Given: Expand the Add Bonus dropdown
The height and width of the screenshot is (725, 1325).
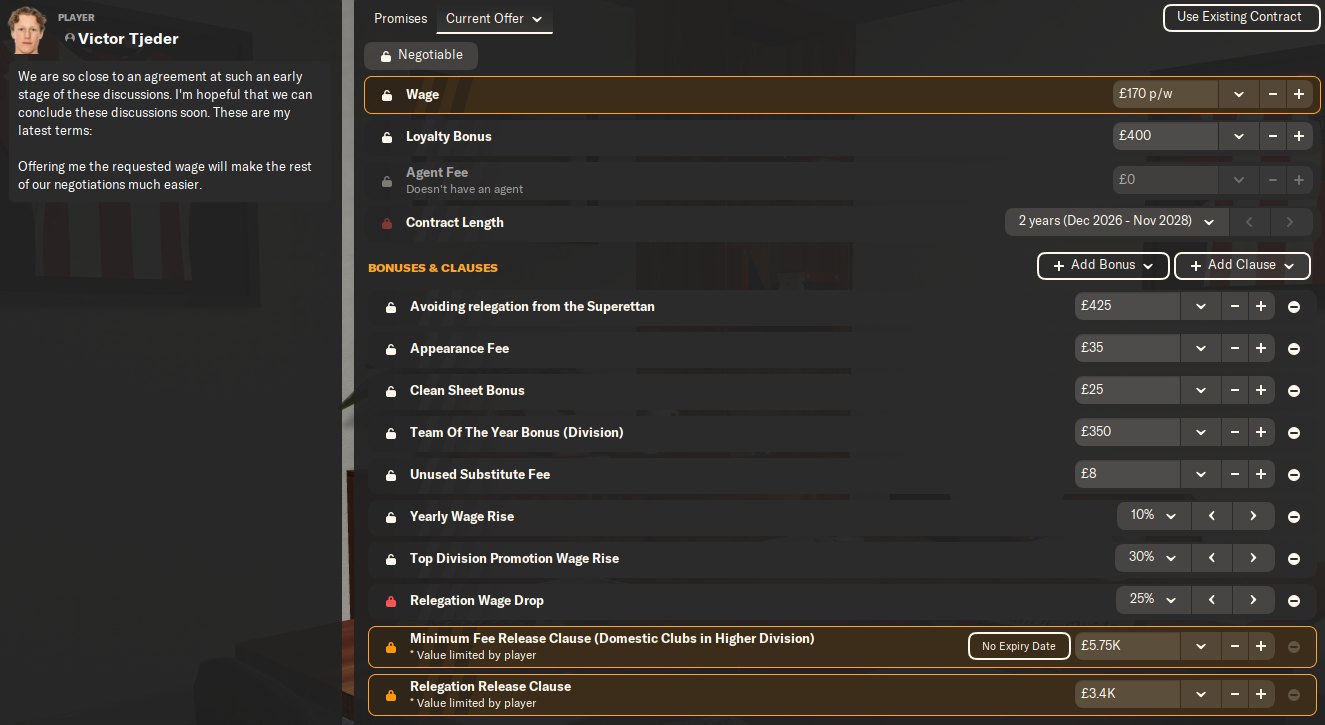Looking at the screenshot, I should point(1103,265).
